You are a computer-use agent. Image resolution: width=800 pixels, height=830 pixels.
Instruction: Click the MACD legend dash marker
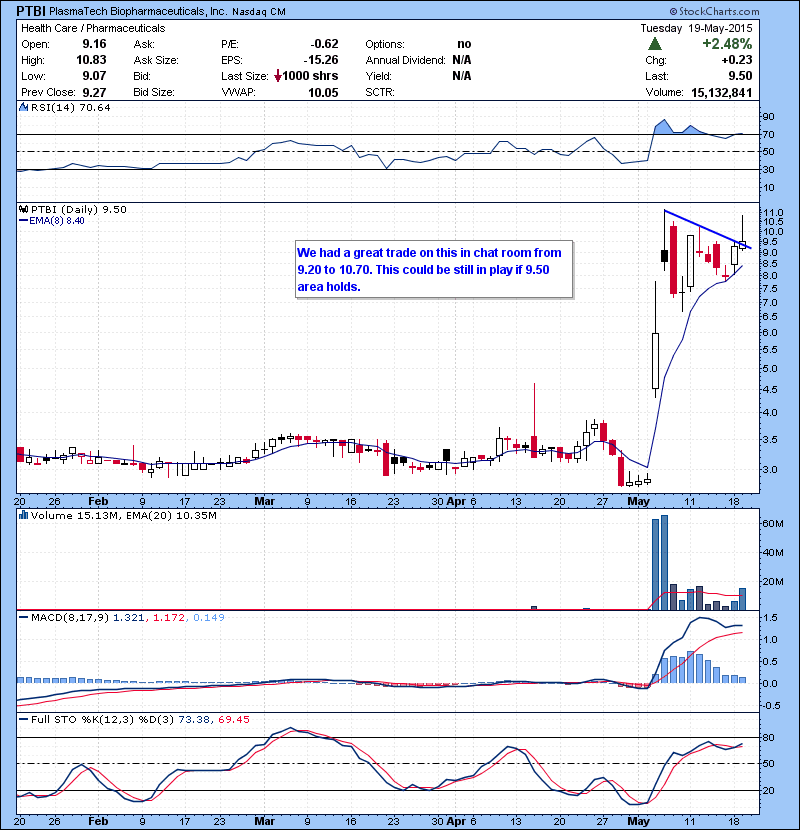(x=23, y=617)
